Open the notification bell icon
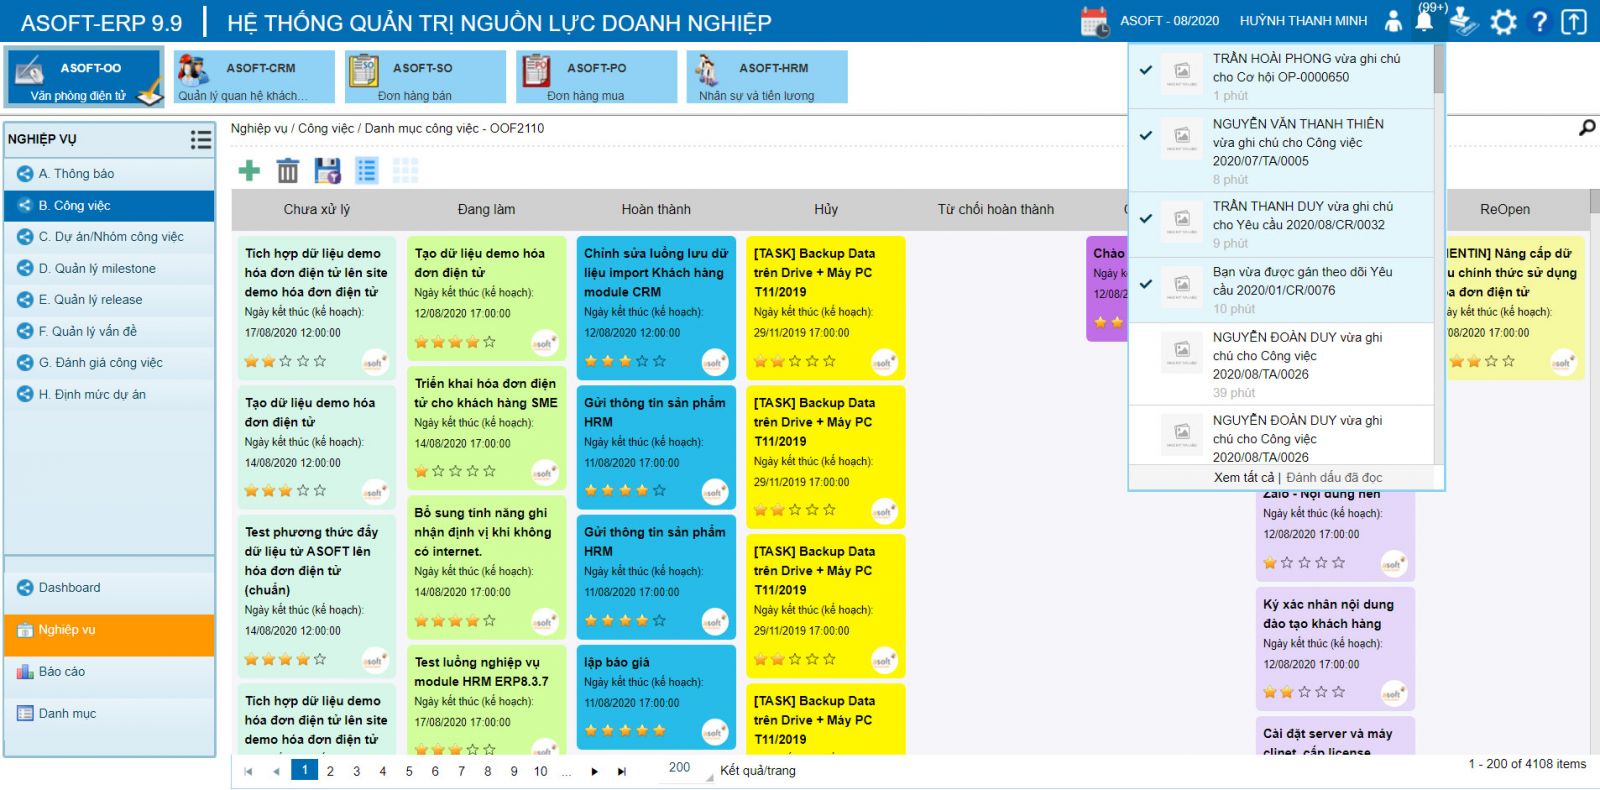1600x790 pixels. tap(1425, 20)
